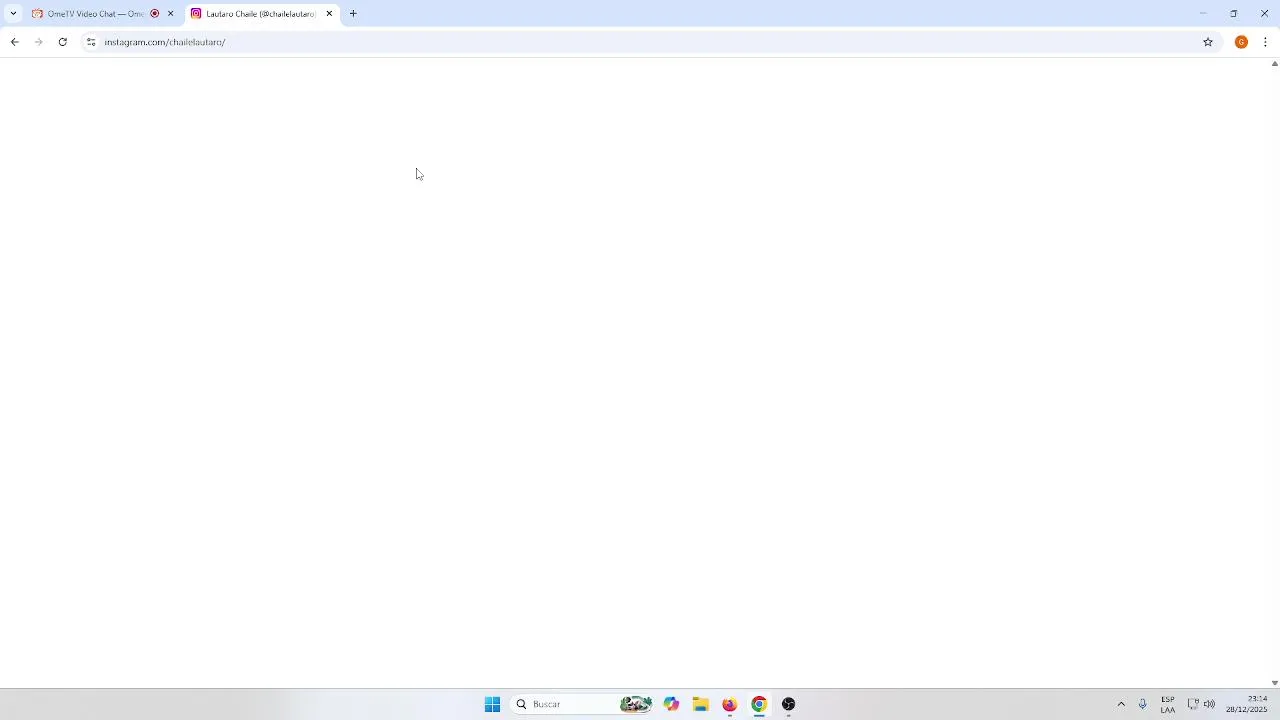The image size is (1280, 720).
Task: Close the Lautaro Chaile Instagram tab
Action: pyautogui.click(x=329, y=14)
